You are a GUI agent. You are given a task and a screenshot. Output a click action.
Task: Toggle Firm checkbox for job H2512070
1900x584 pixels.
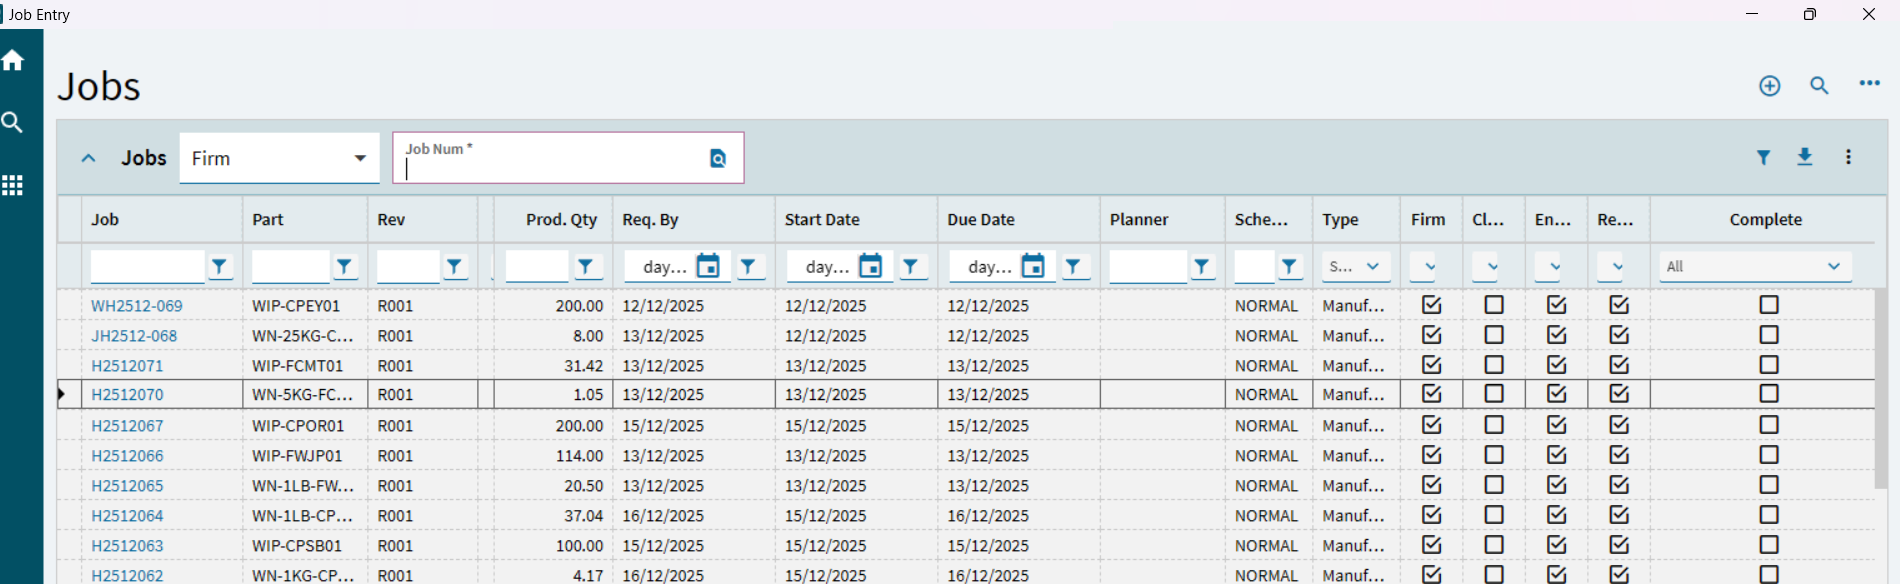coord(1431,394)
